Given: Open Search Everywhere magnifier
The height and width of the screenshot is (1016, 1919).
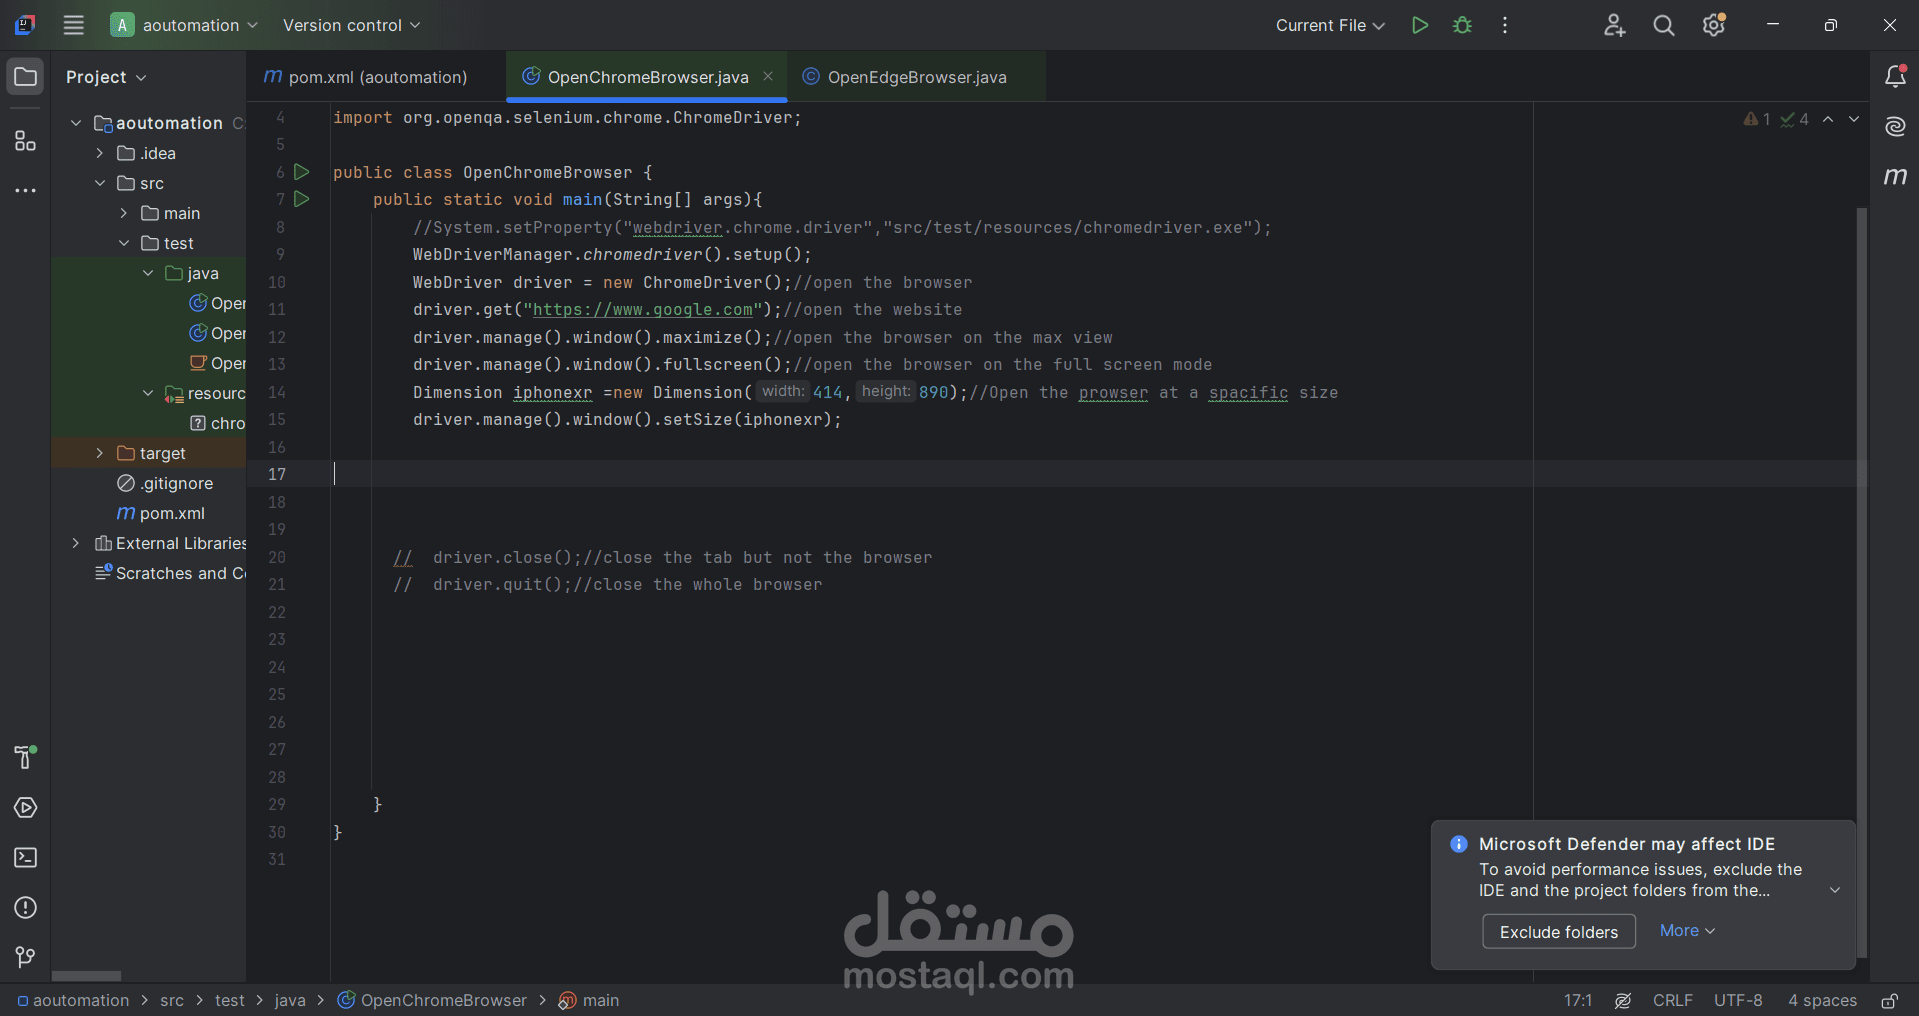Looking at the screenshot, I should point(1664,25).
